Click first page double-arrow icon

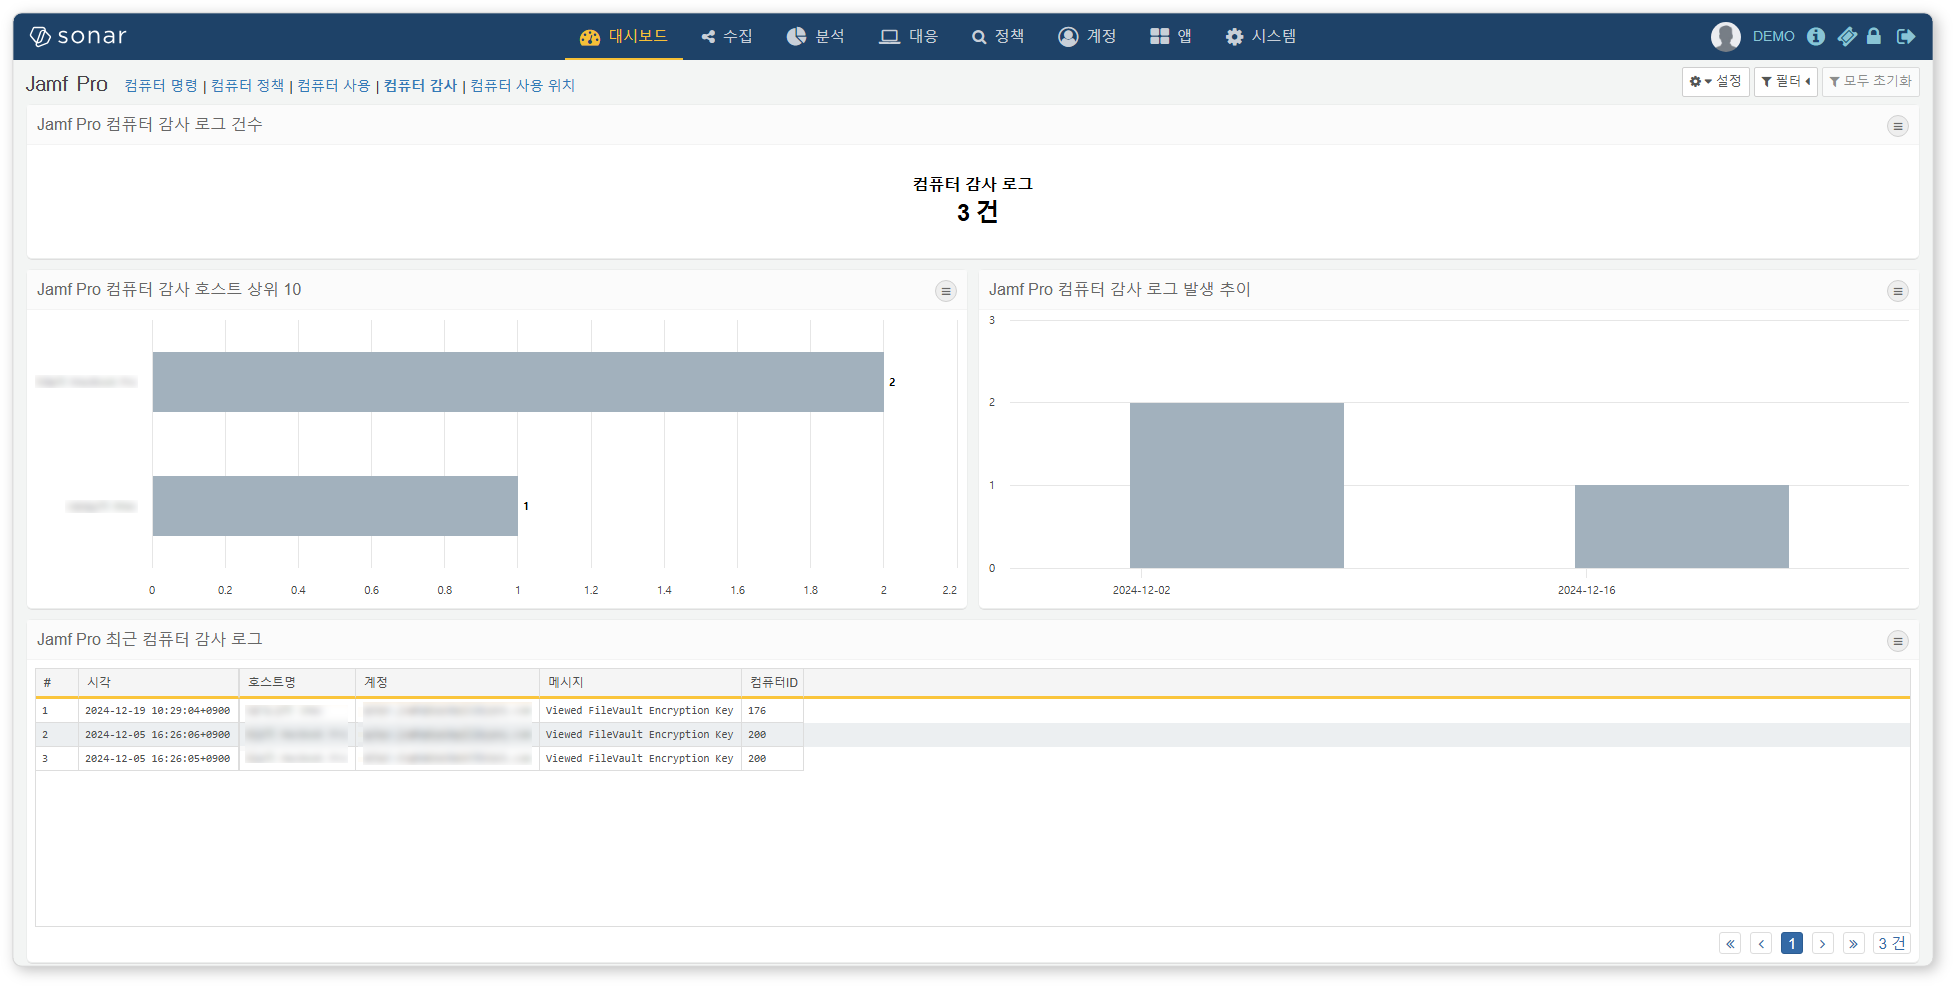click(x=1730, y=943)
